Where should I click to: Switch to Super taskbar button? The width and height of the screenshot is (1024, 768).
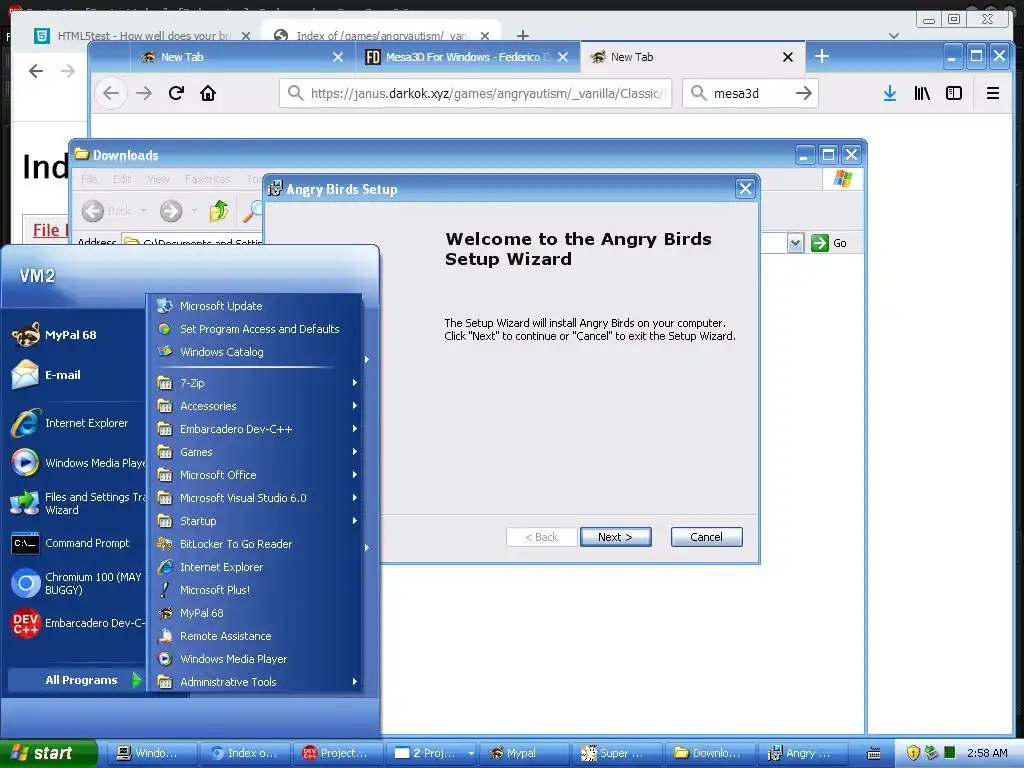[x=616, y=753]
